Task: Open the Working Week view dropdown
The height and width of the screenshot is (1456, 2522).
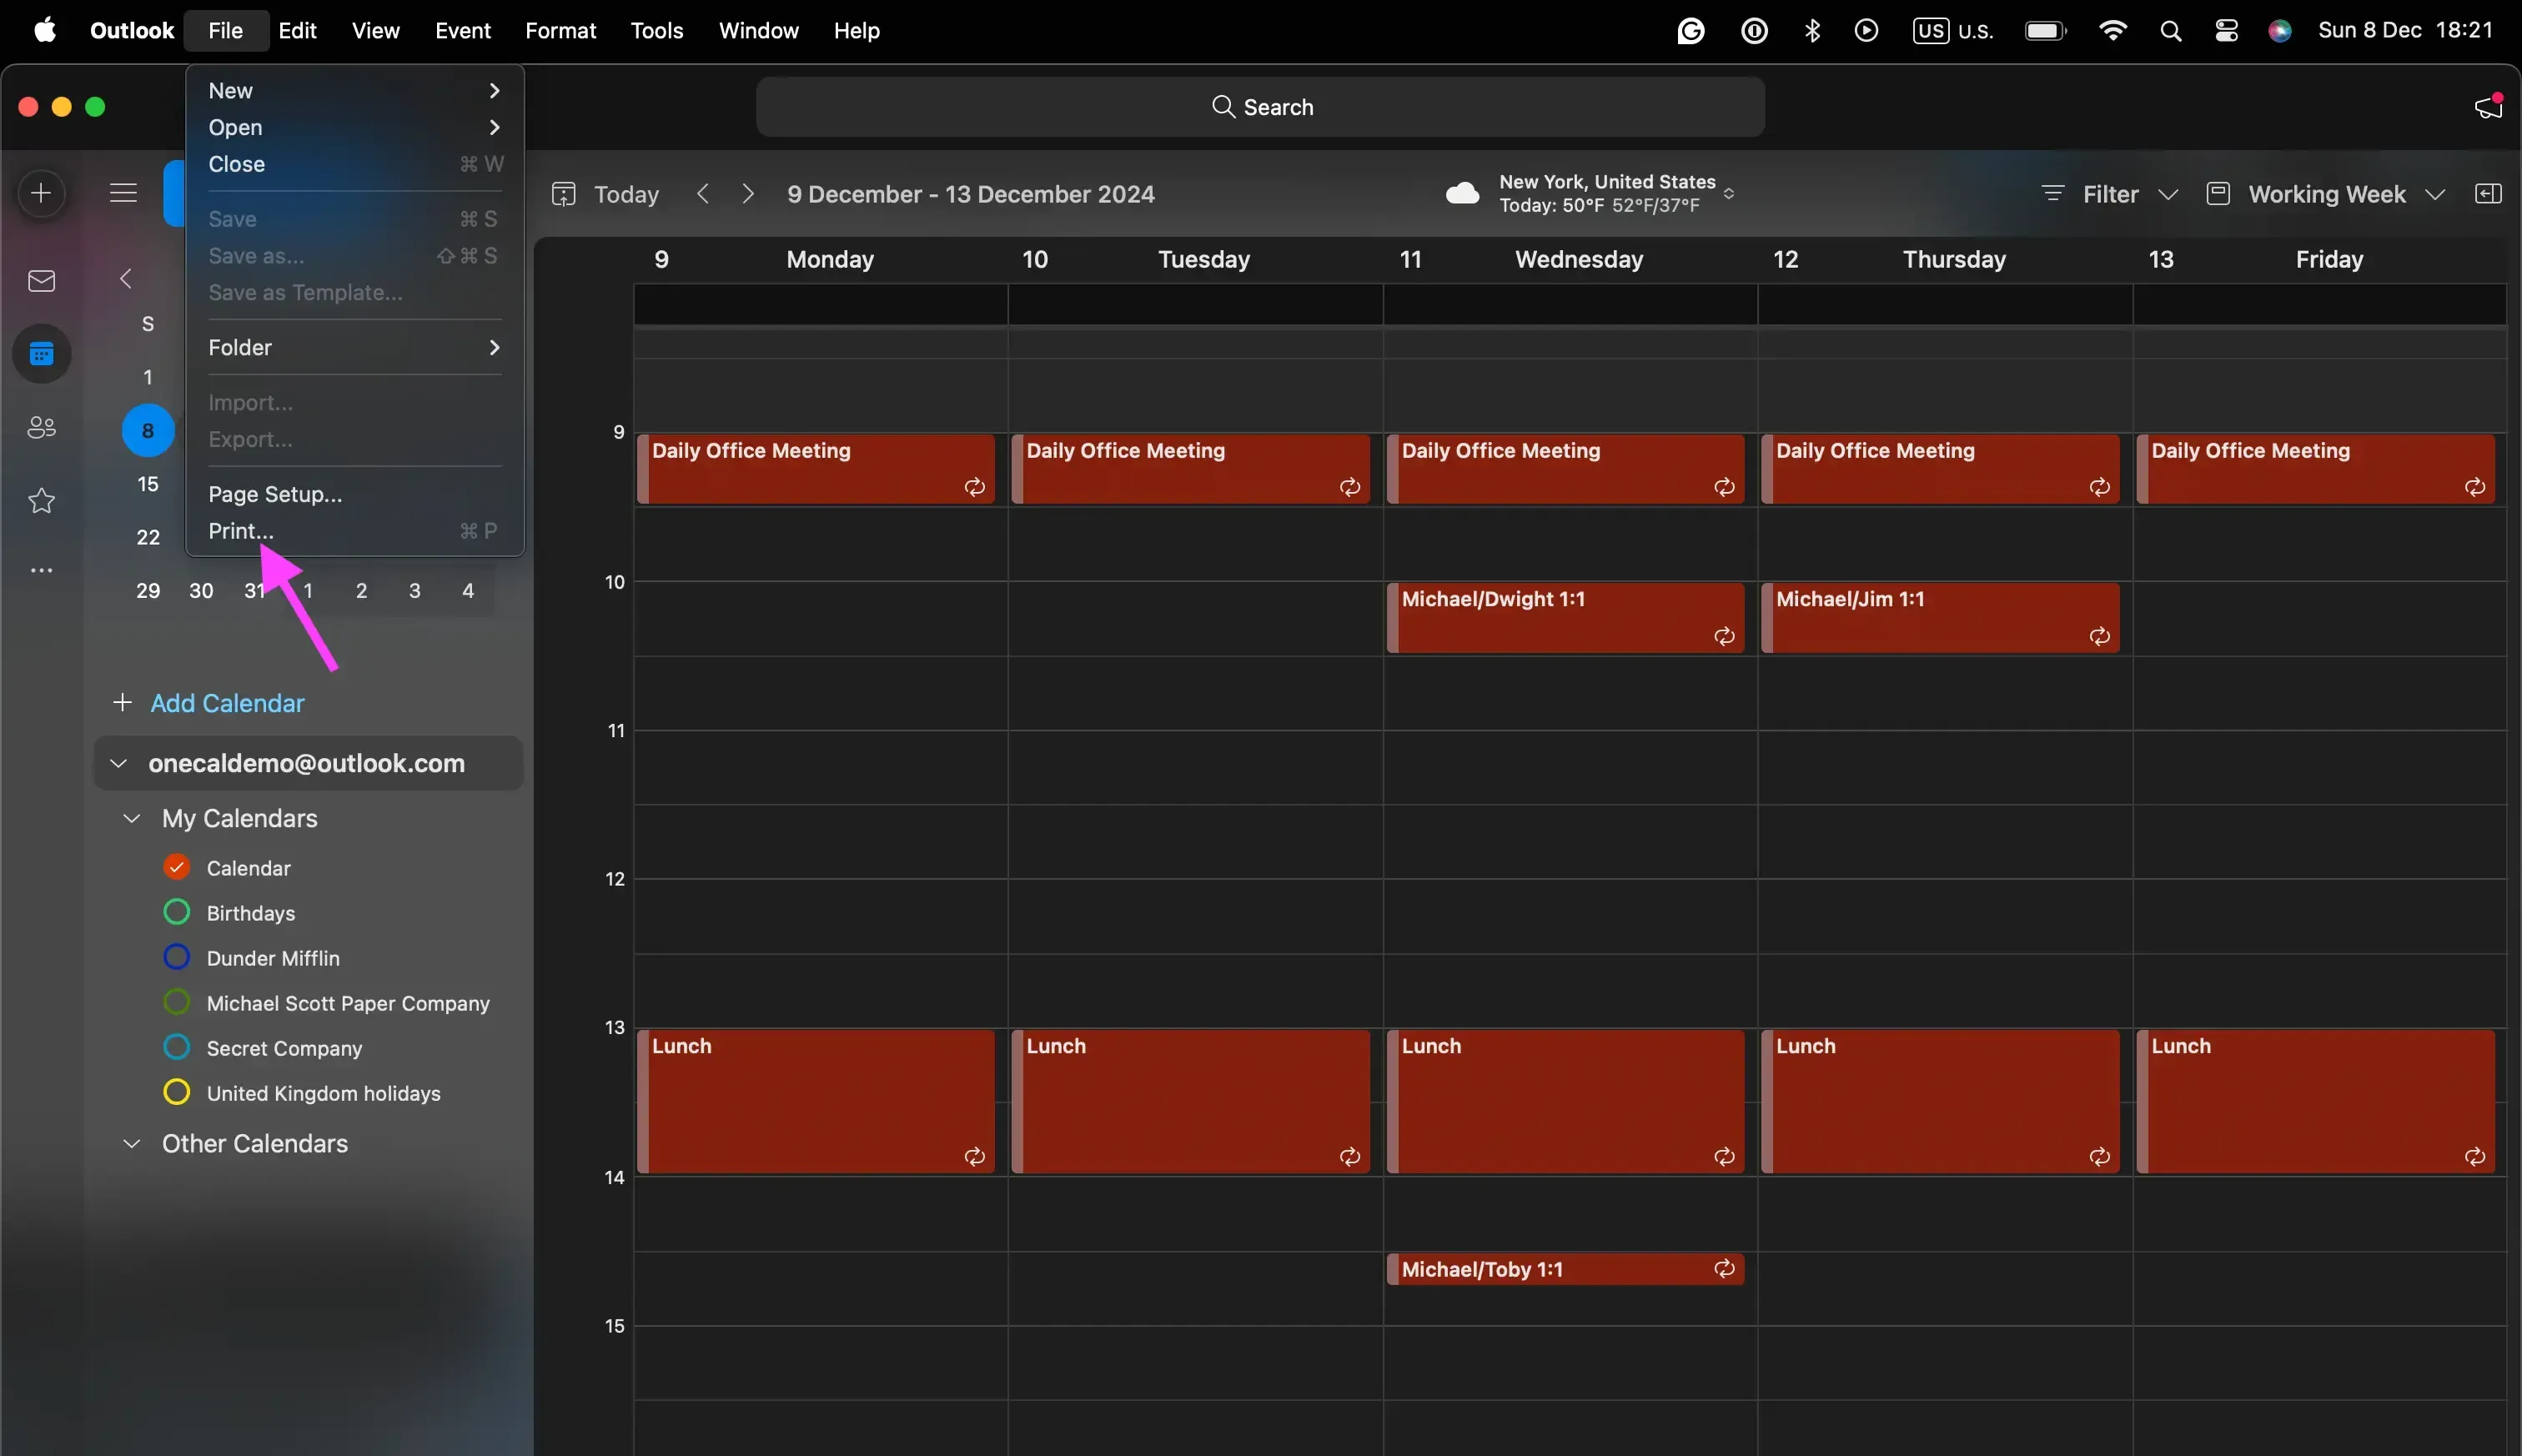Action: point(2326,194)
